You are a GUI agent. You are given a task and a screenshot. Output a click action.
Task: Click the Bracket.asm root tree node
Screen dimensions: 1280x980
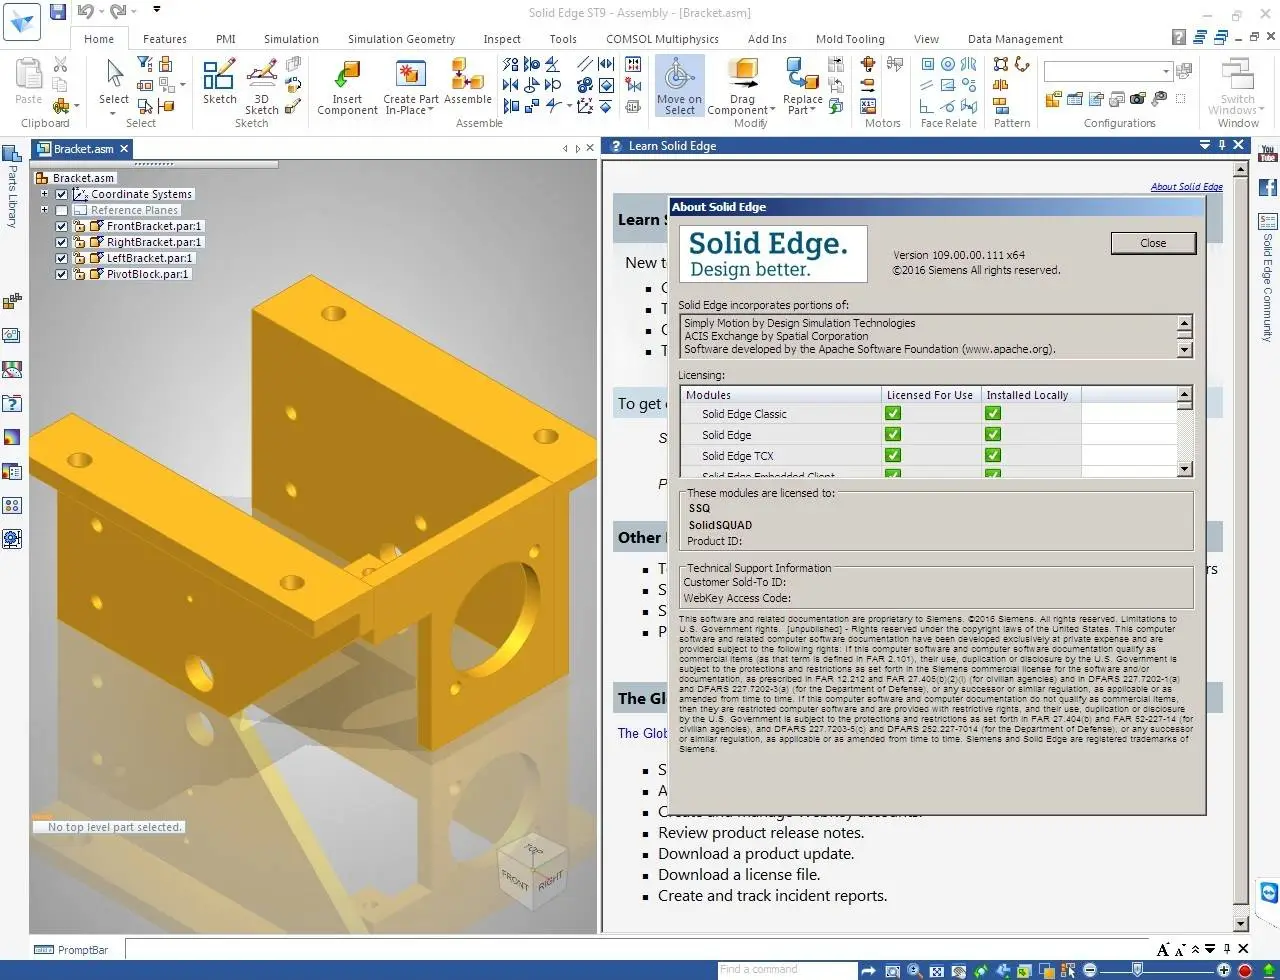click(84, 178)
